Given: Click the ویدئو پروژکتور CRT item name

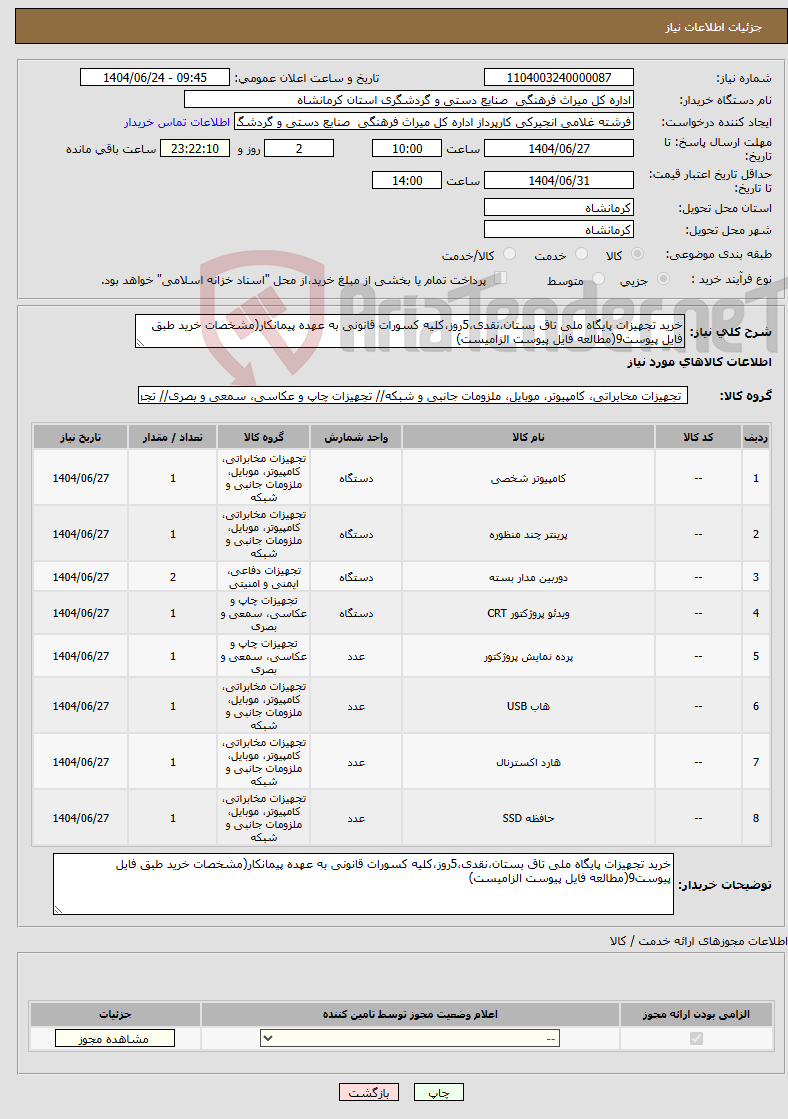Looking at the screenshot, I should click(x=528, y=613).
